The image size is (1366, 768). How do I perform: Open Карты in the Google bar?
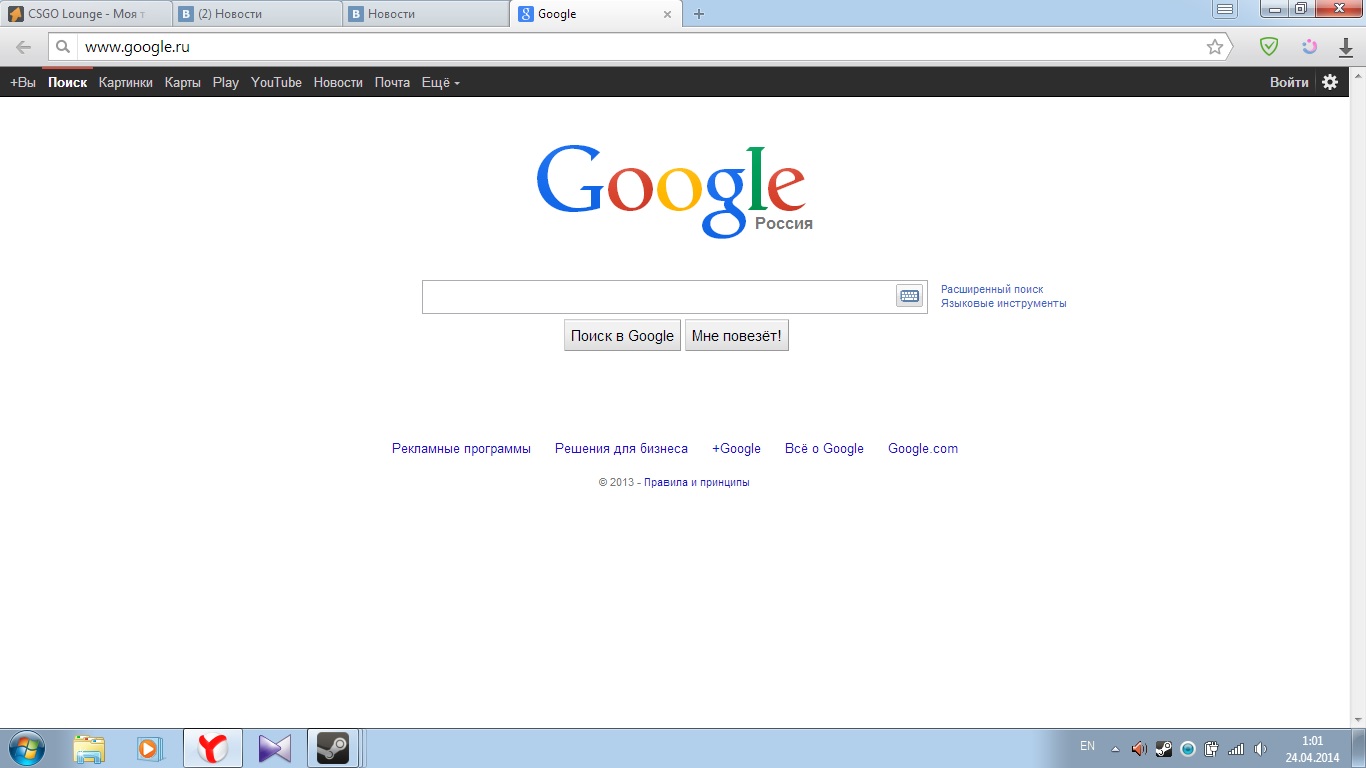point(183,82)
